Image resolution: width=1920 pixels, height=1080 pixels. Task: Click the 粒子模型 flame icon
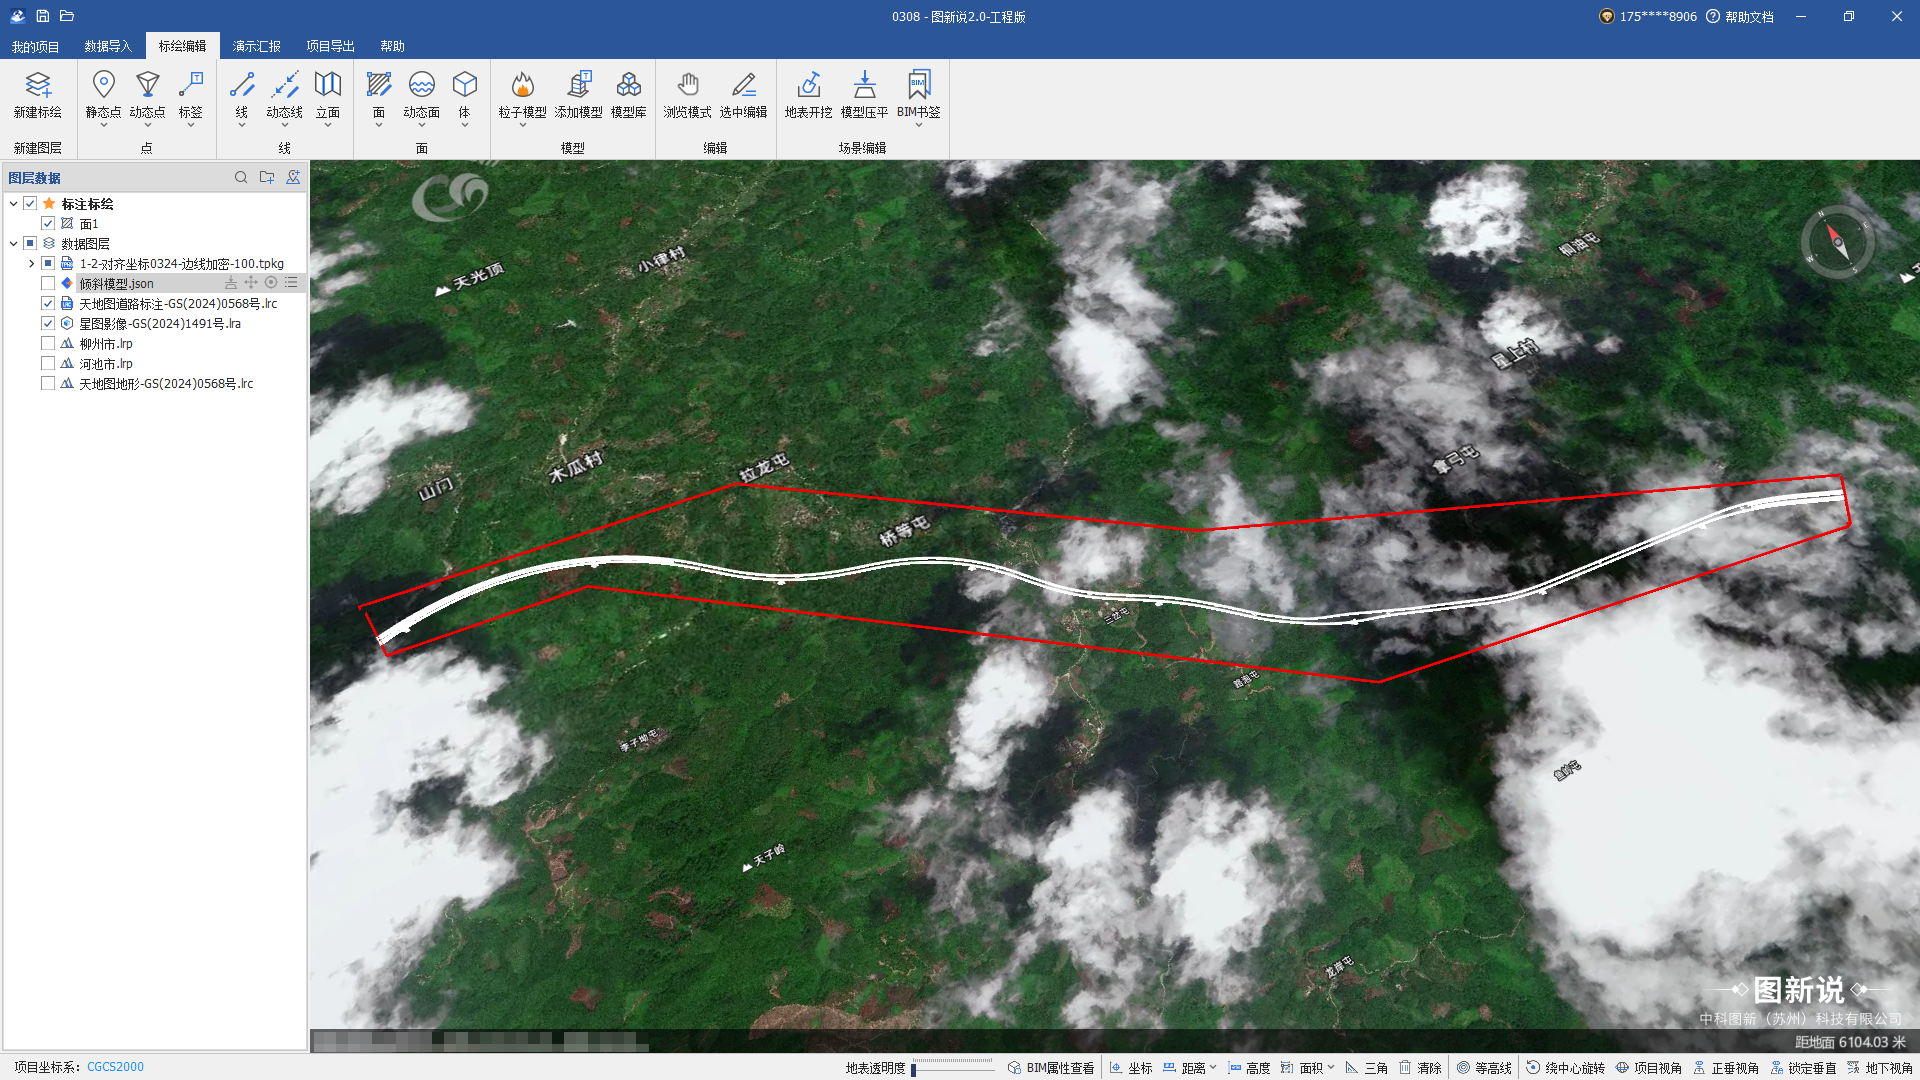[x=522, y=86]
